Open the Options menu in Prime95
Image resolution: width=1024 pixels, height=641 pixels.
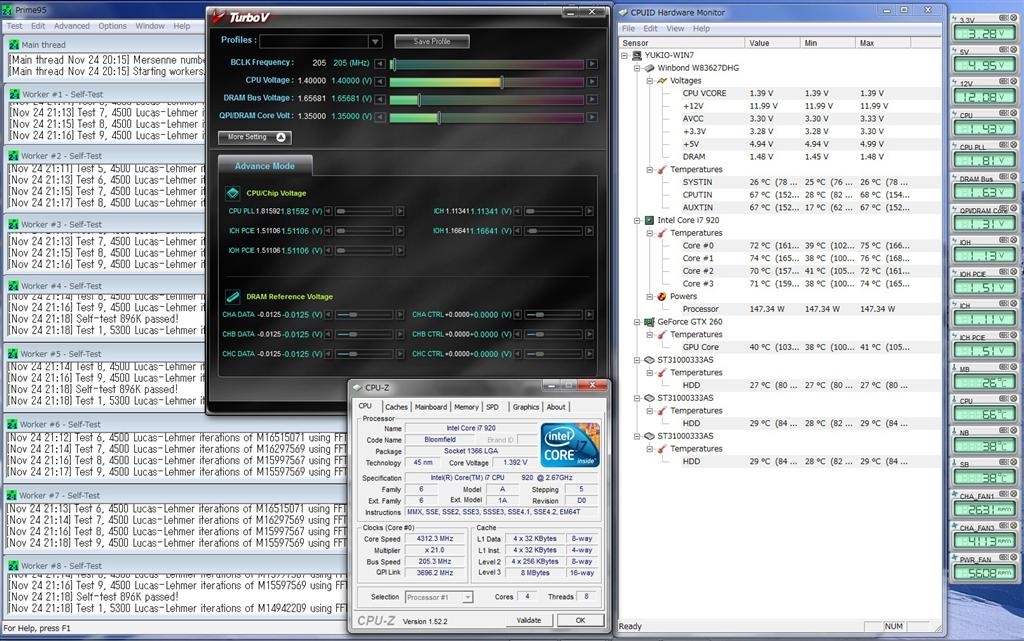pyautogui.click(x=112, y=26)
